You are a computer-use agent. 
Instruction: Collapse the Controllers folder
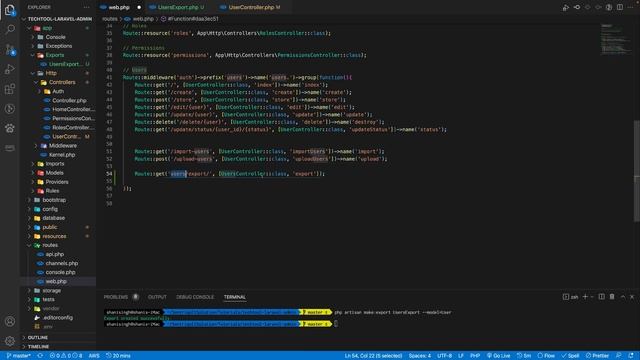[x=59, y=82]
